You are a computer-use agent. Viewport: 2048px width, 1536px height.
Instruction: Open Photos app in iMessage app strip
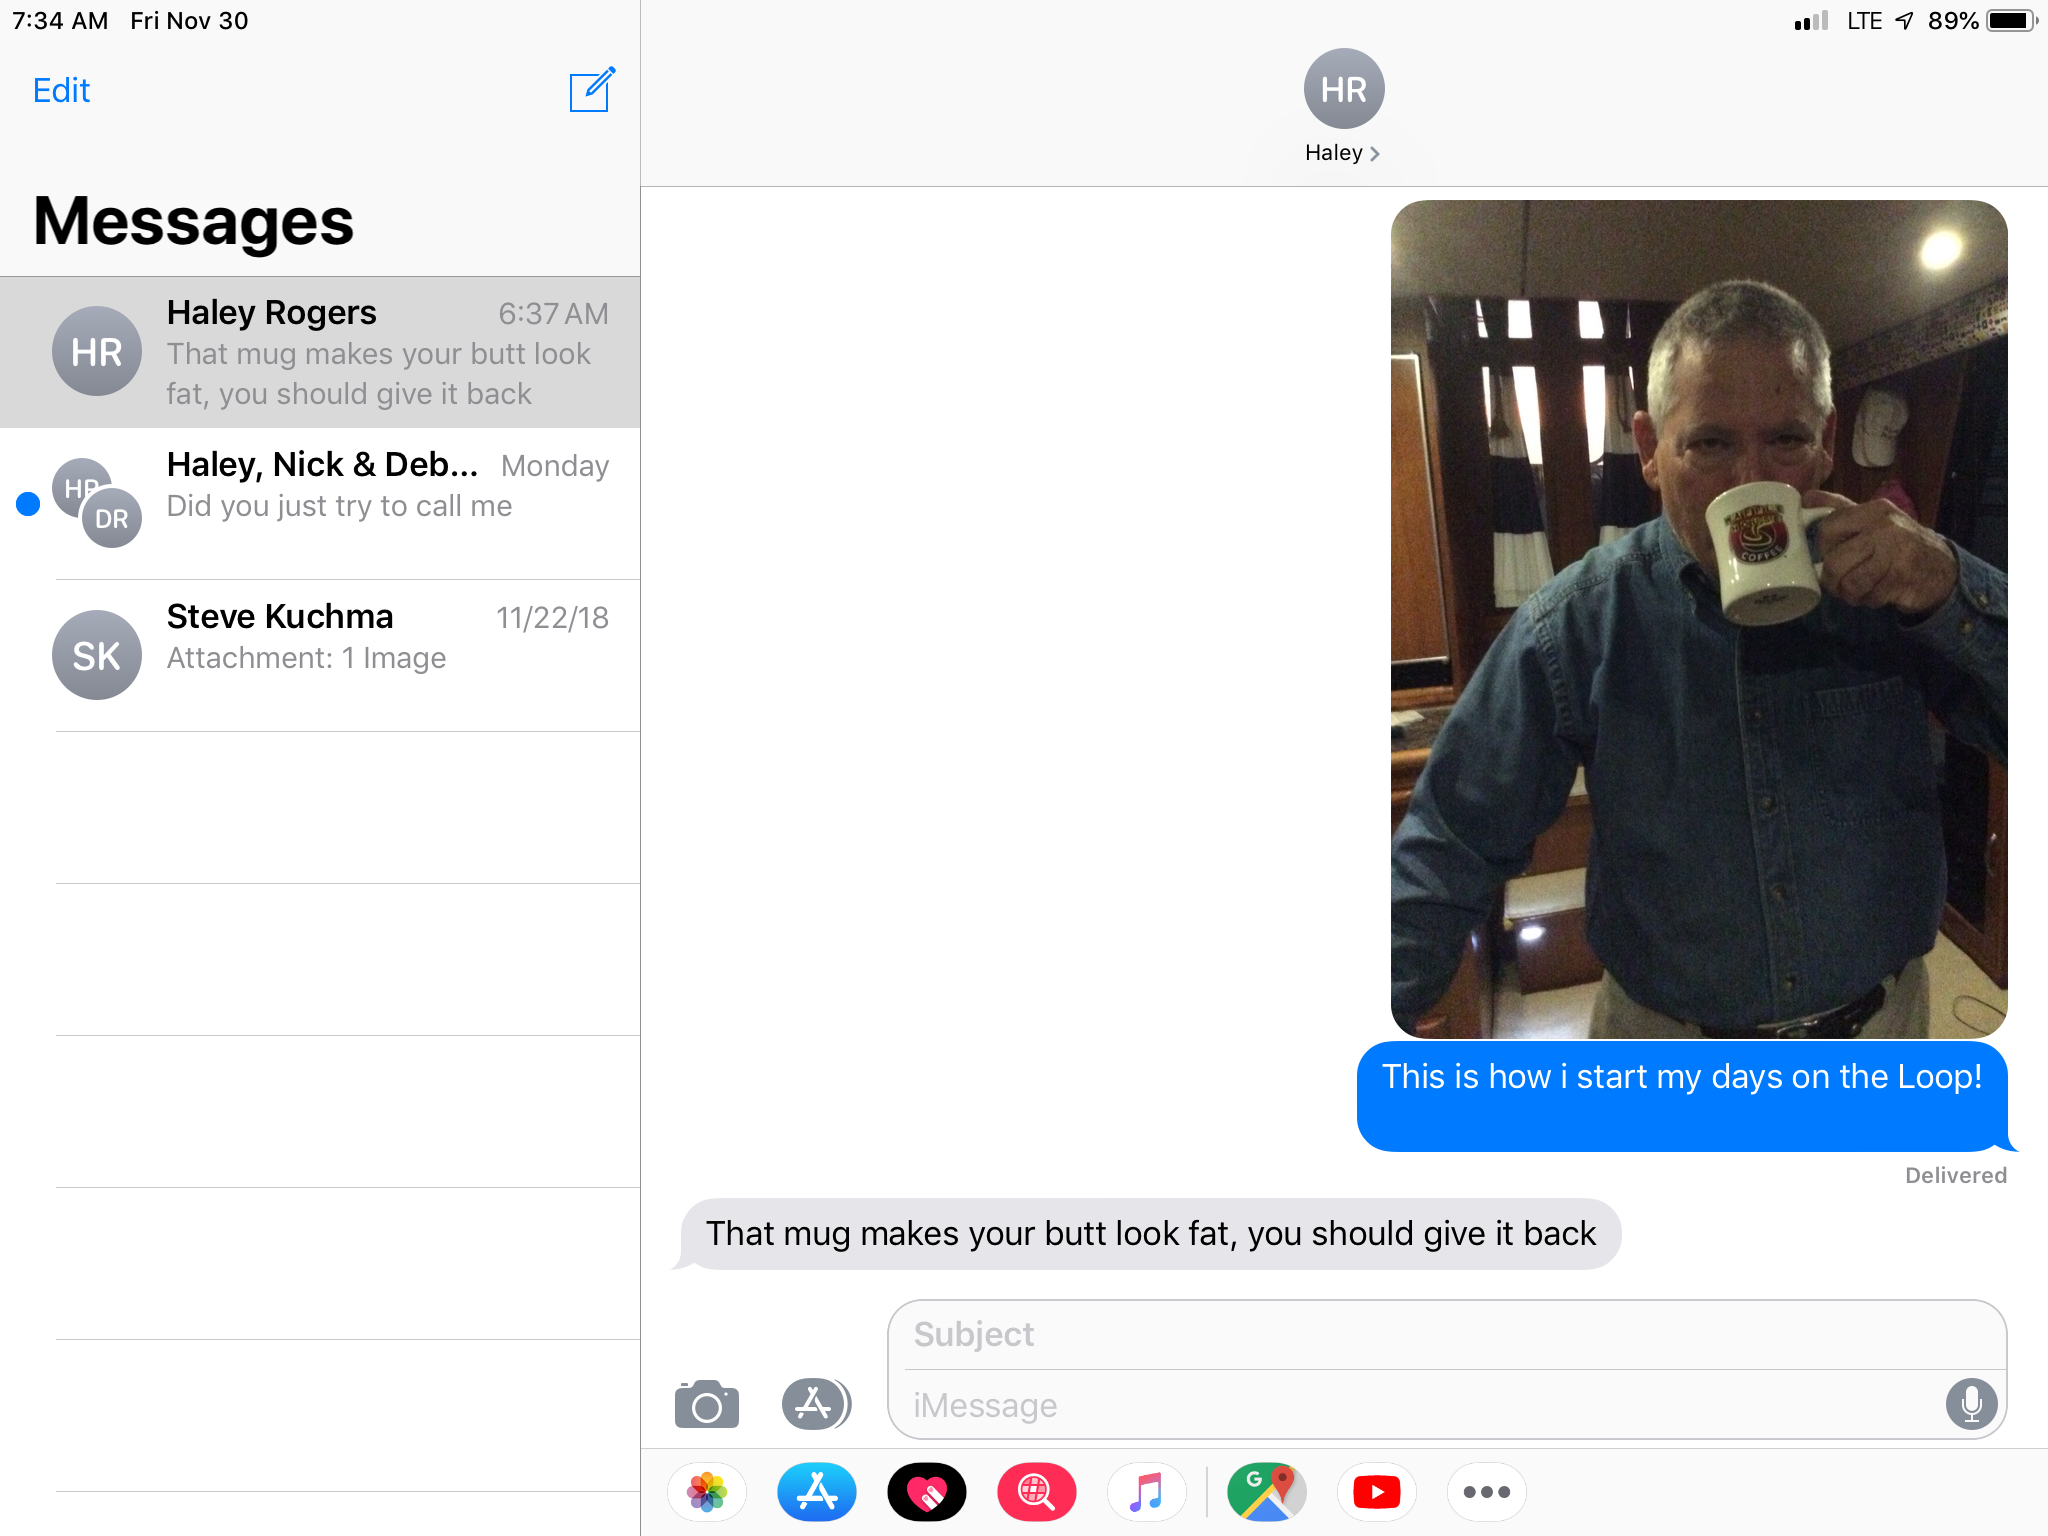point(707,1492)
